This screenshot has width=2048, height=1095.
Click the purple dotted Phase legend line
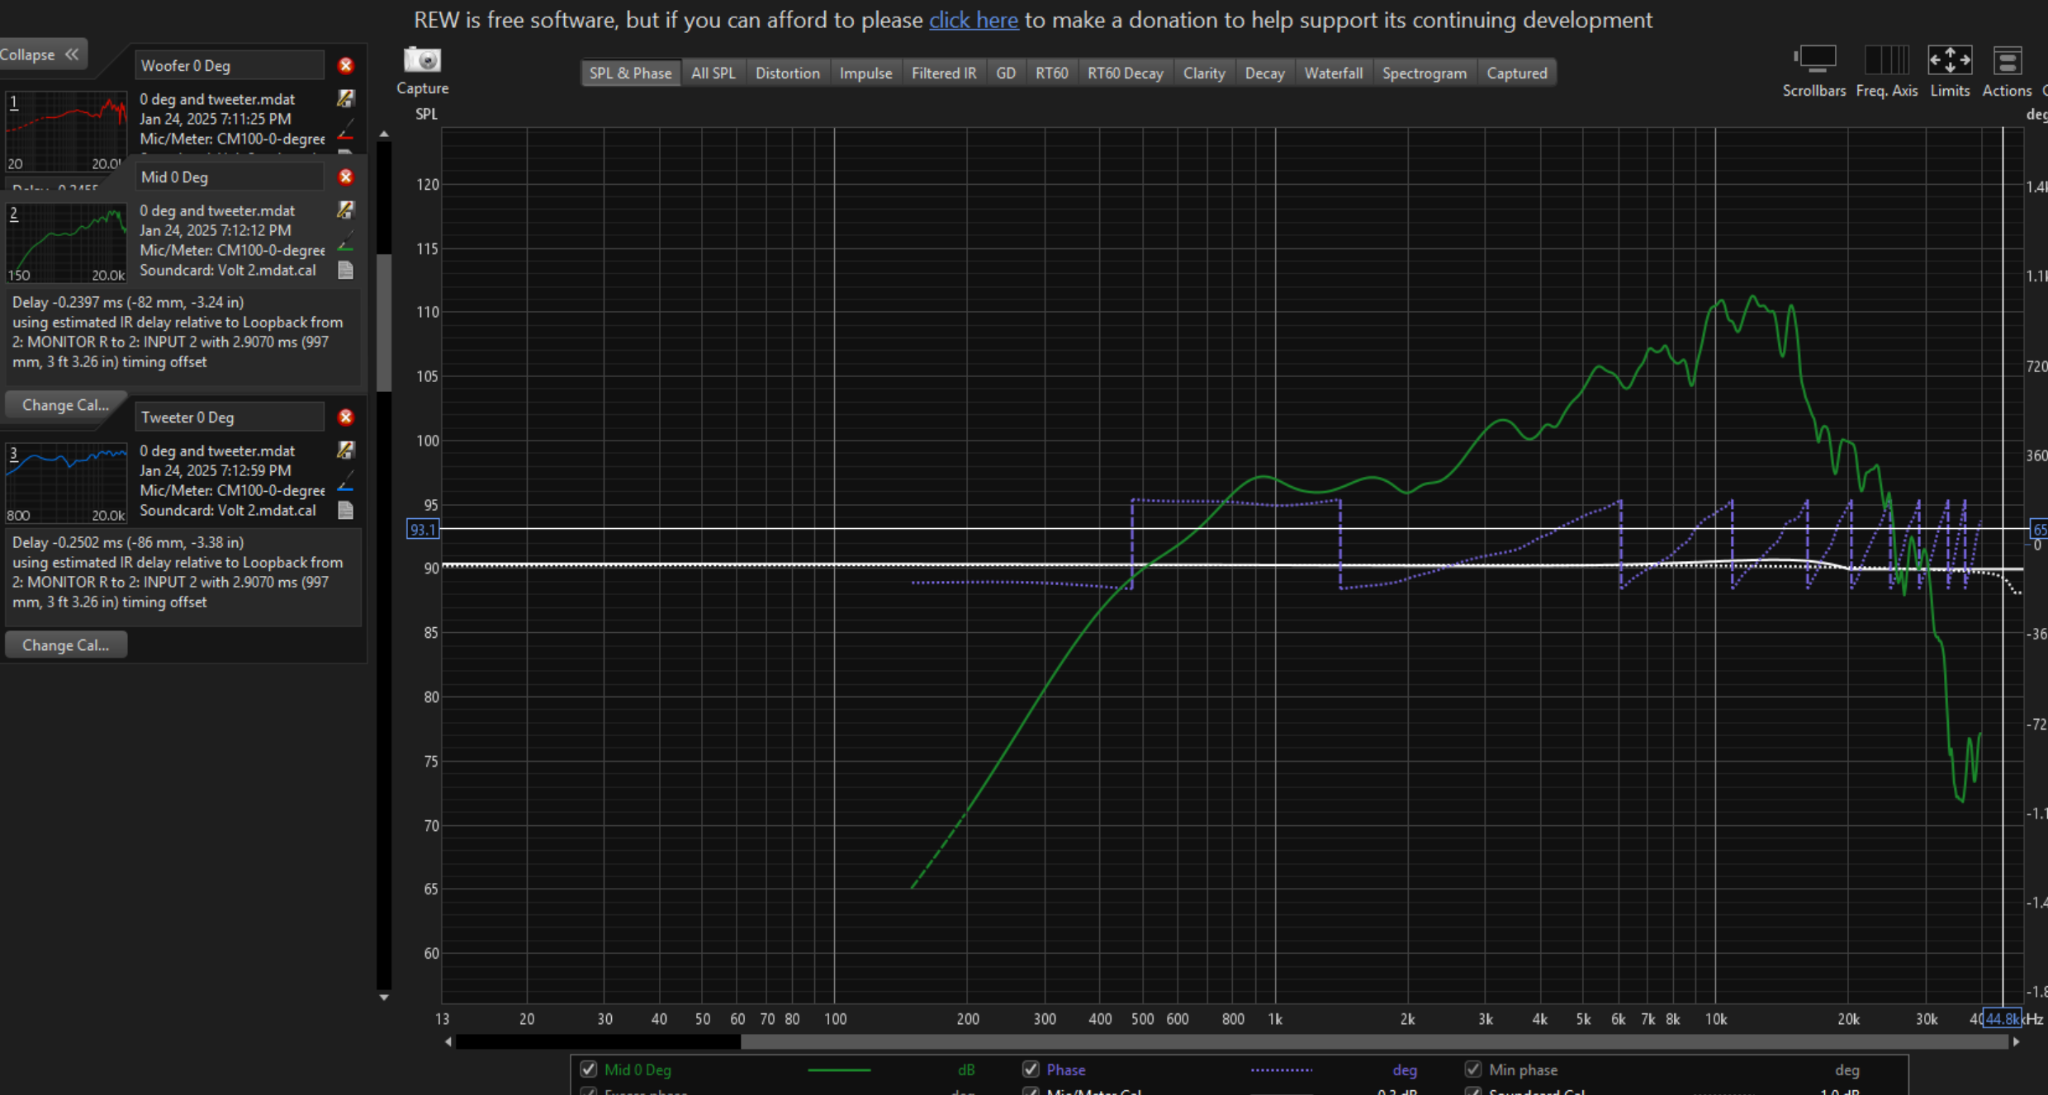1281,1070
